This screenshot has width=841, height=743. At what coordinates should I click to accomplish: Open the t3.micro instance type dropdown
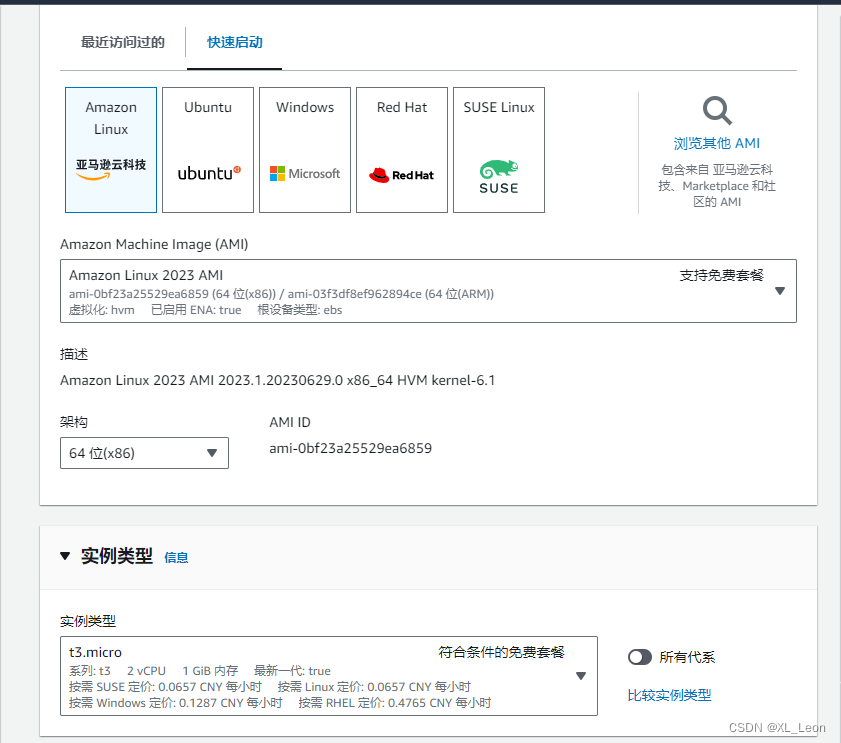click(x=580, y=676)
